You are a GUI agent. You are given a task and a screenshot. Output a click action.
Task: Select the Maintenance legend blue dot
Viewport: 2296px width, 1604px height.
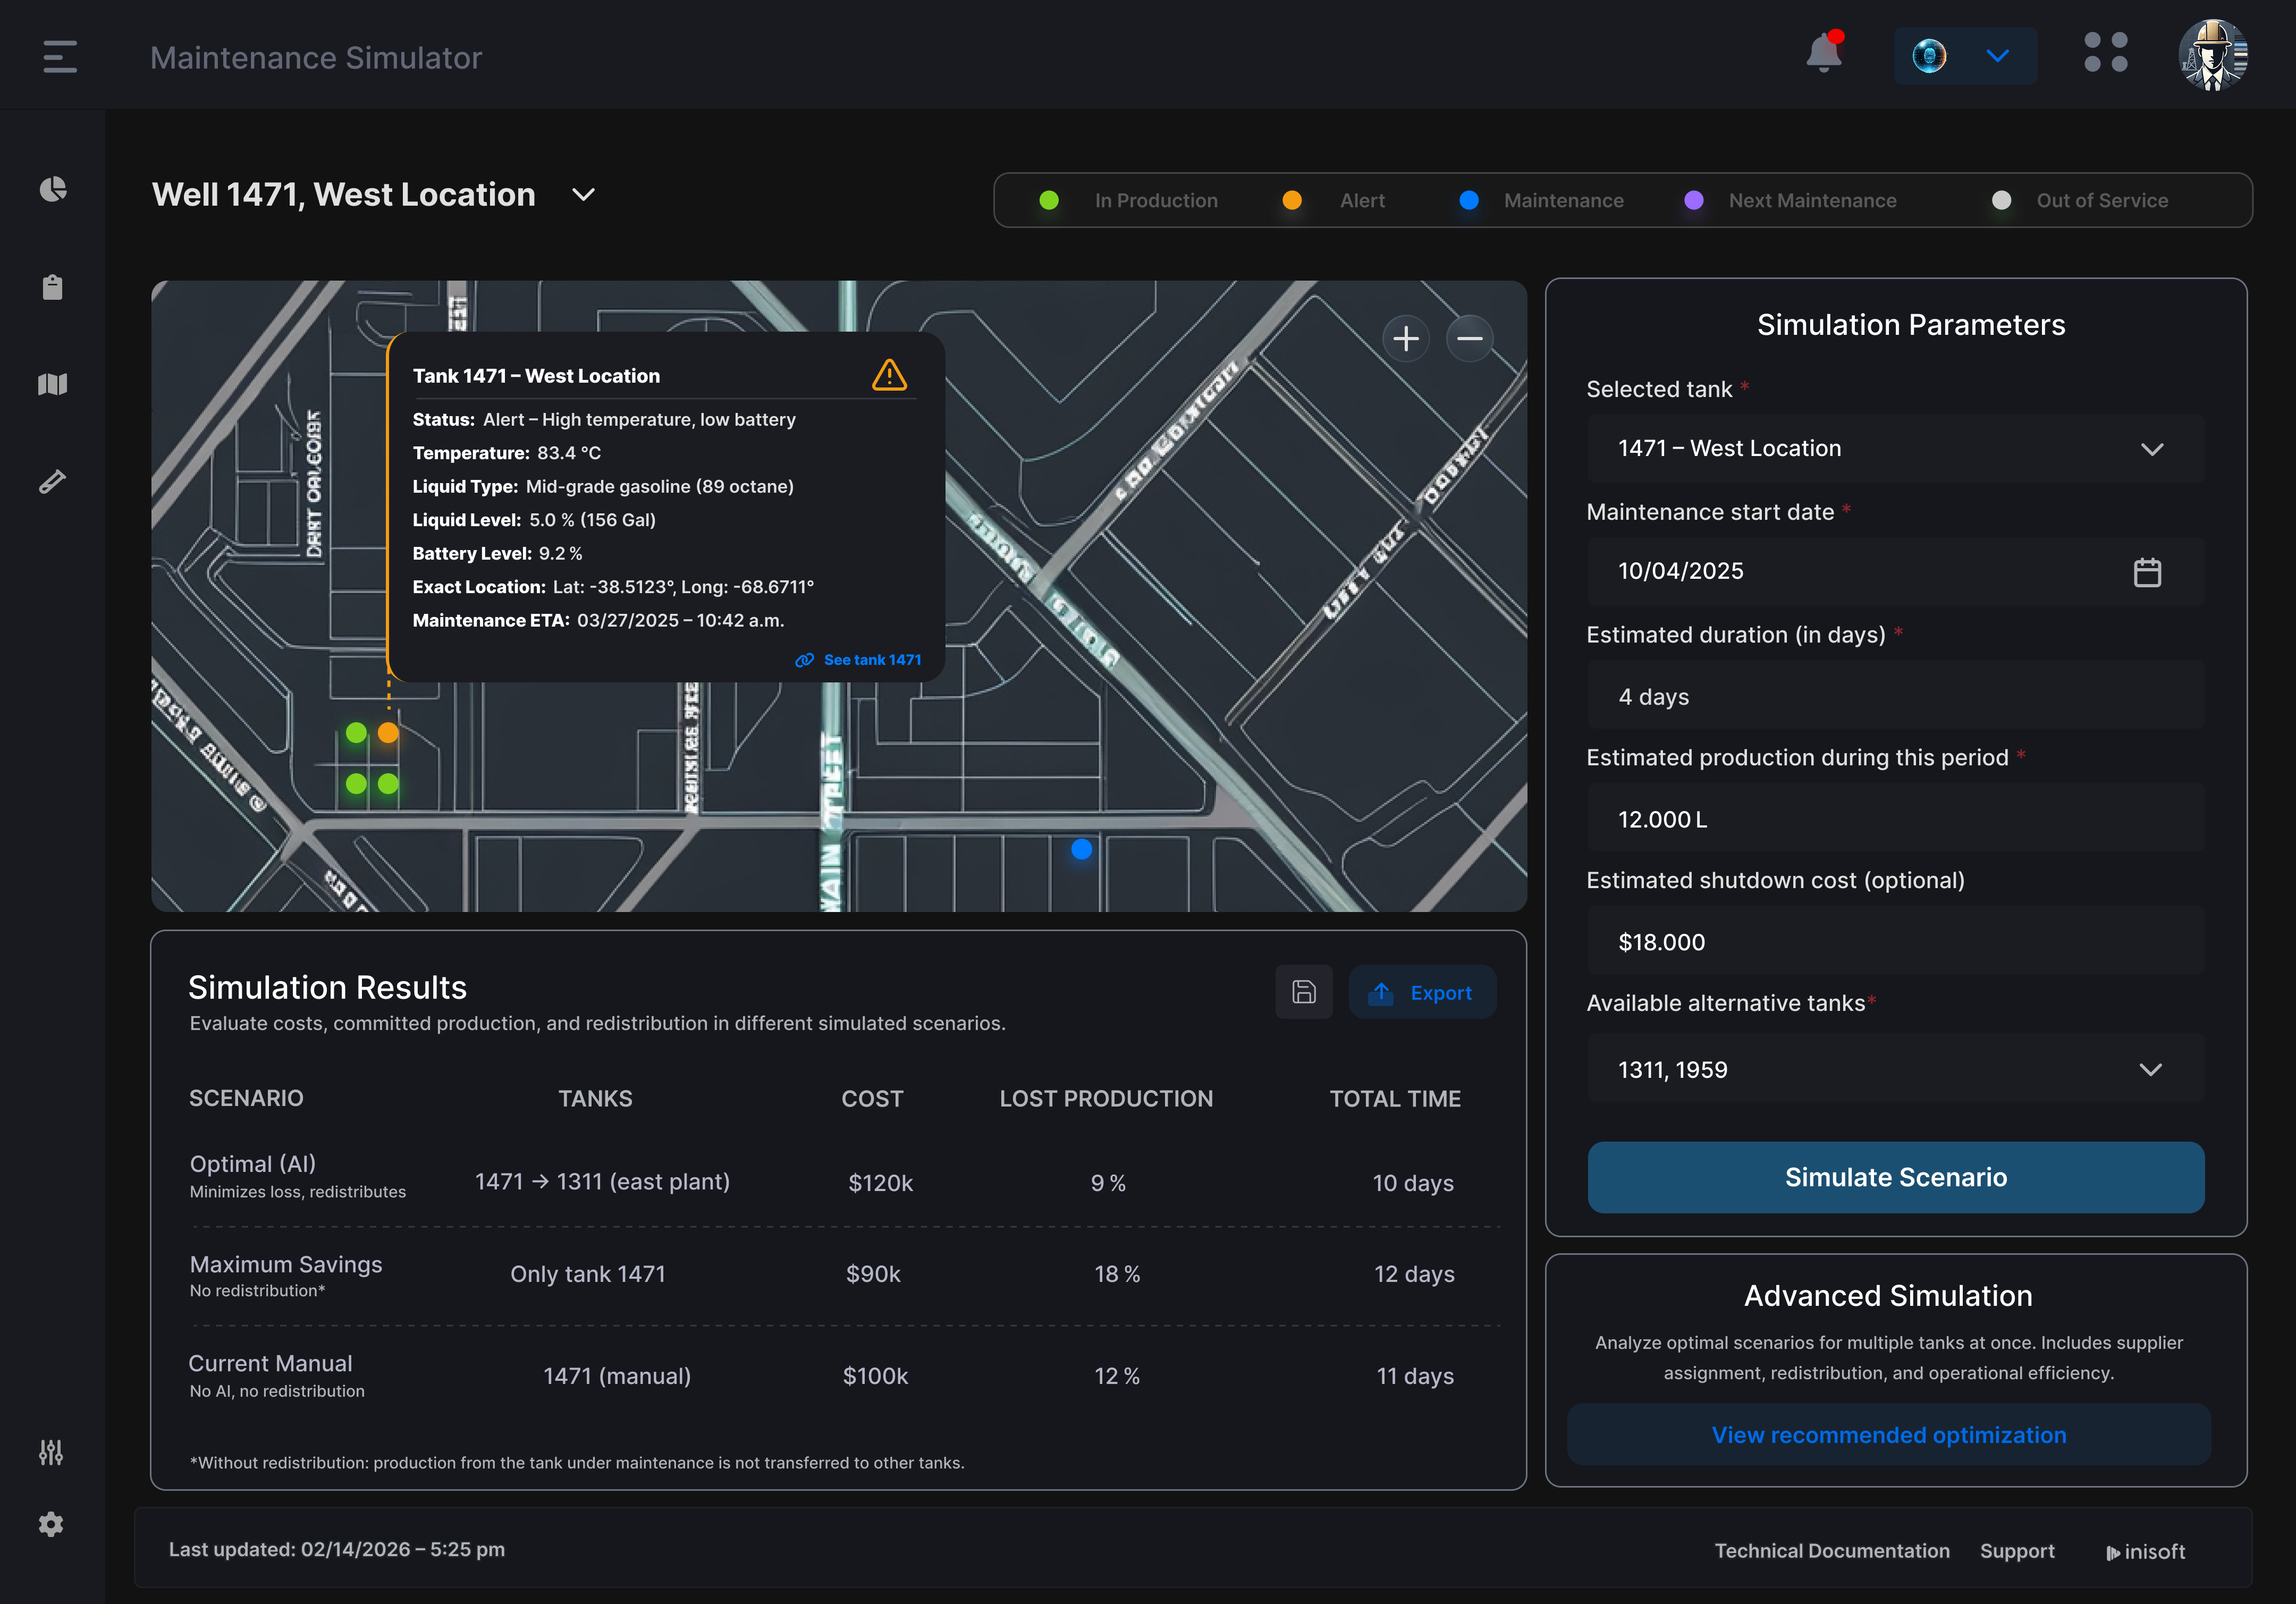pyautogui.click(x=1468, y=200)
